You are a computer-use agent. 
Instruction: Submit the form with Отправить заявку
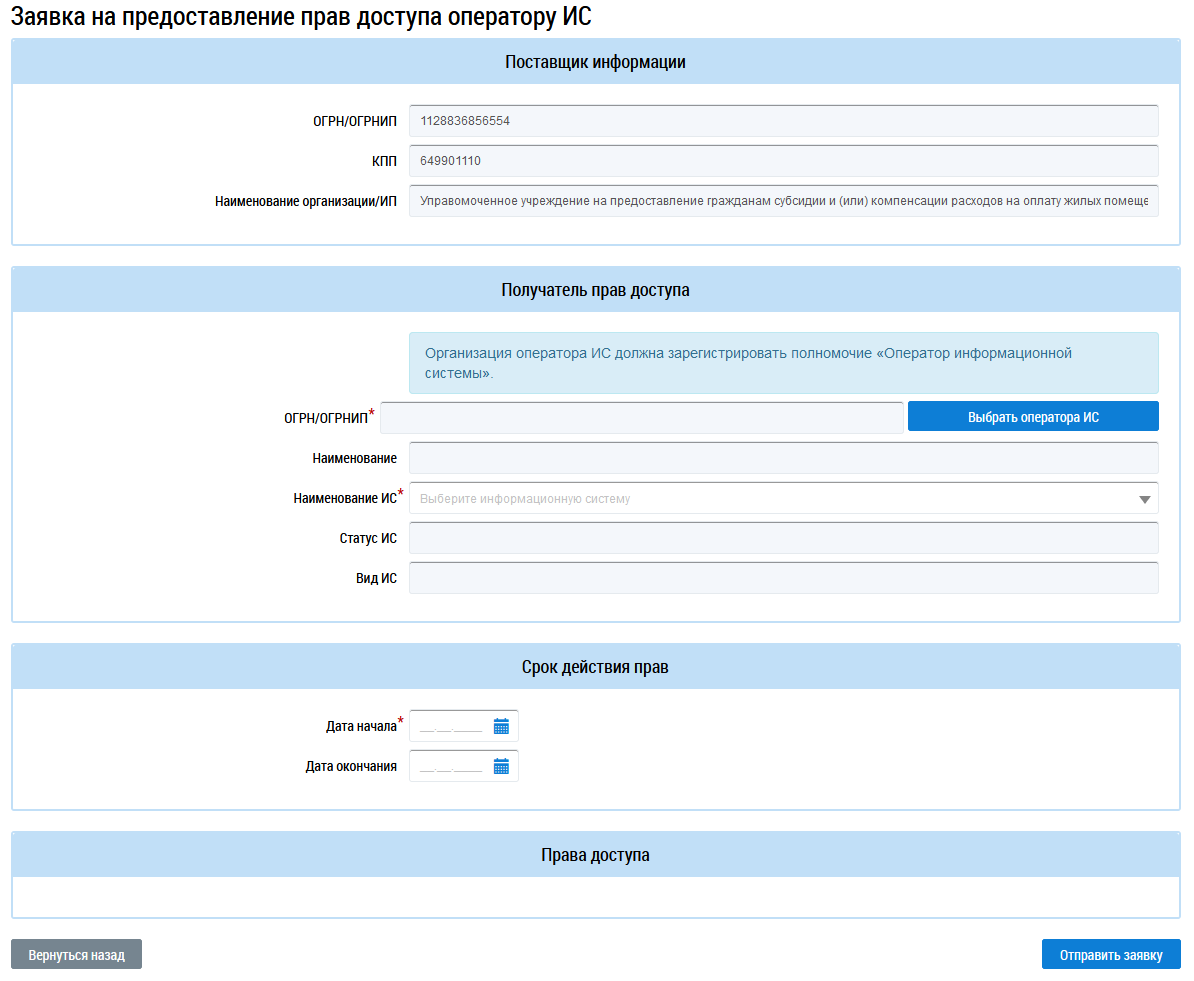click(1110, 955)
